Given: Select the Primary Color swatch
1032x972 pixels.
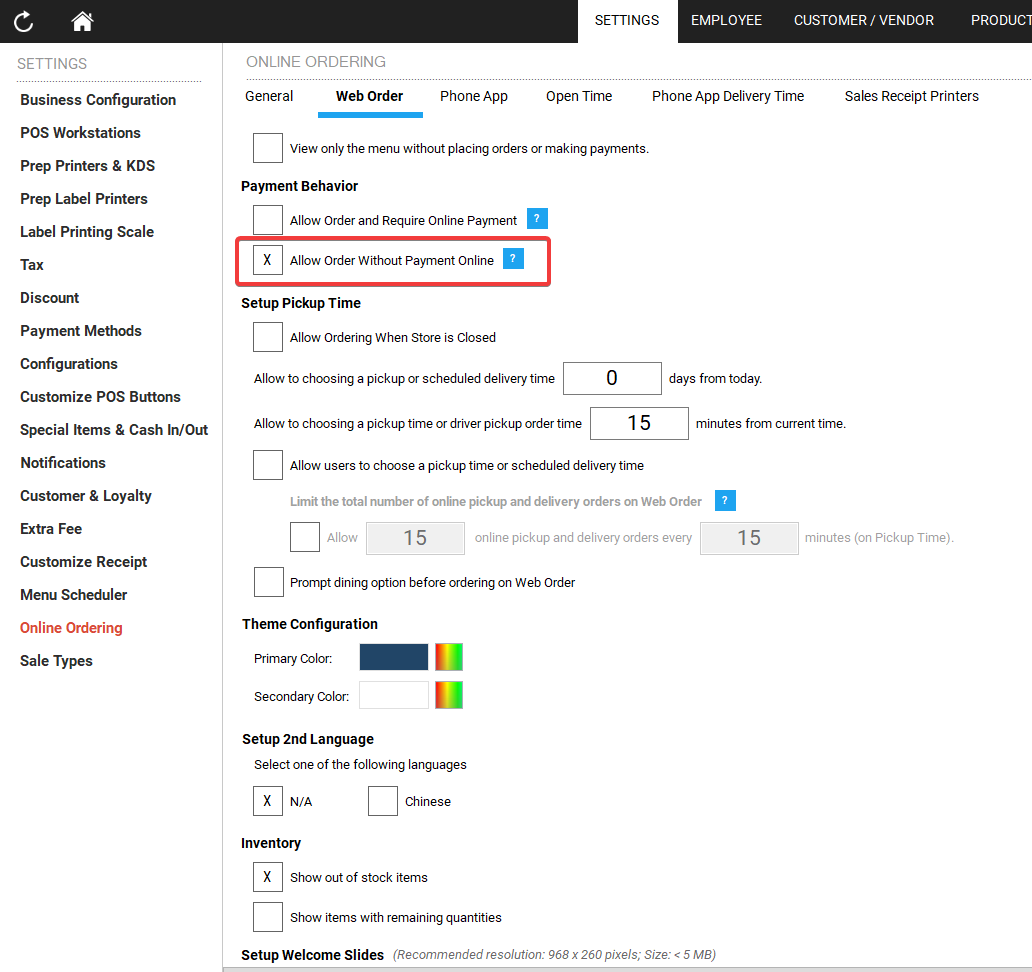Looking at the screenshot, I should (x=393, y=657).
